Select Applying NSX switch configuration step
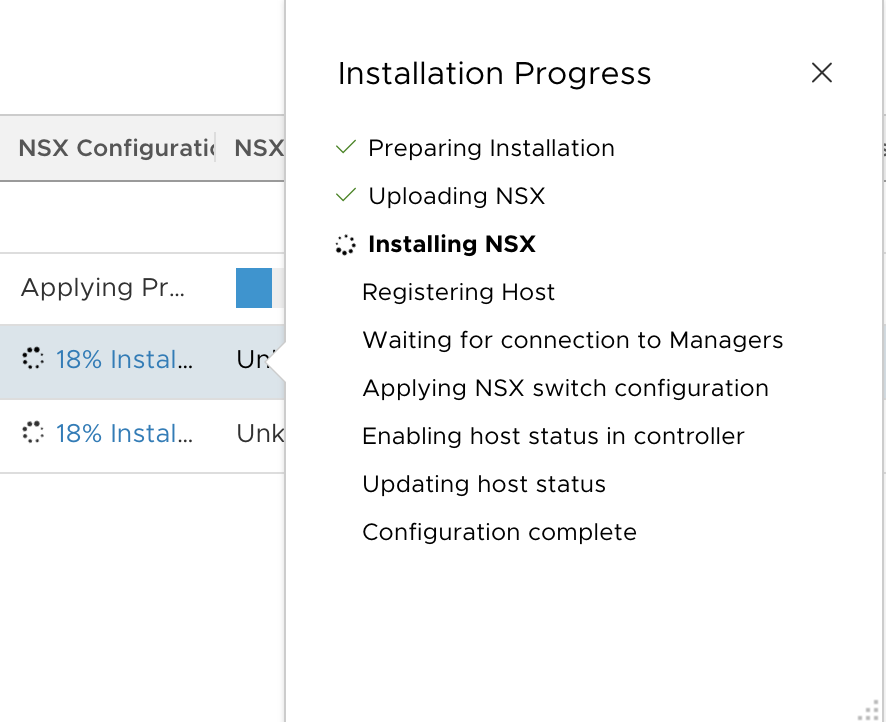The height and width of the screenshot is (722, 886). [x=565, y=388]
